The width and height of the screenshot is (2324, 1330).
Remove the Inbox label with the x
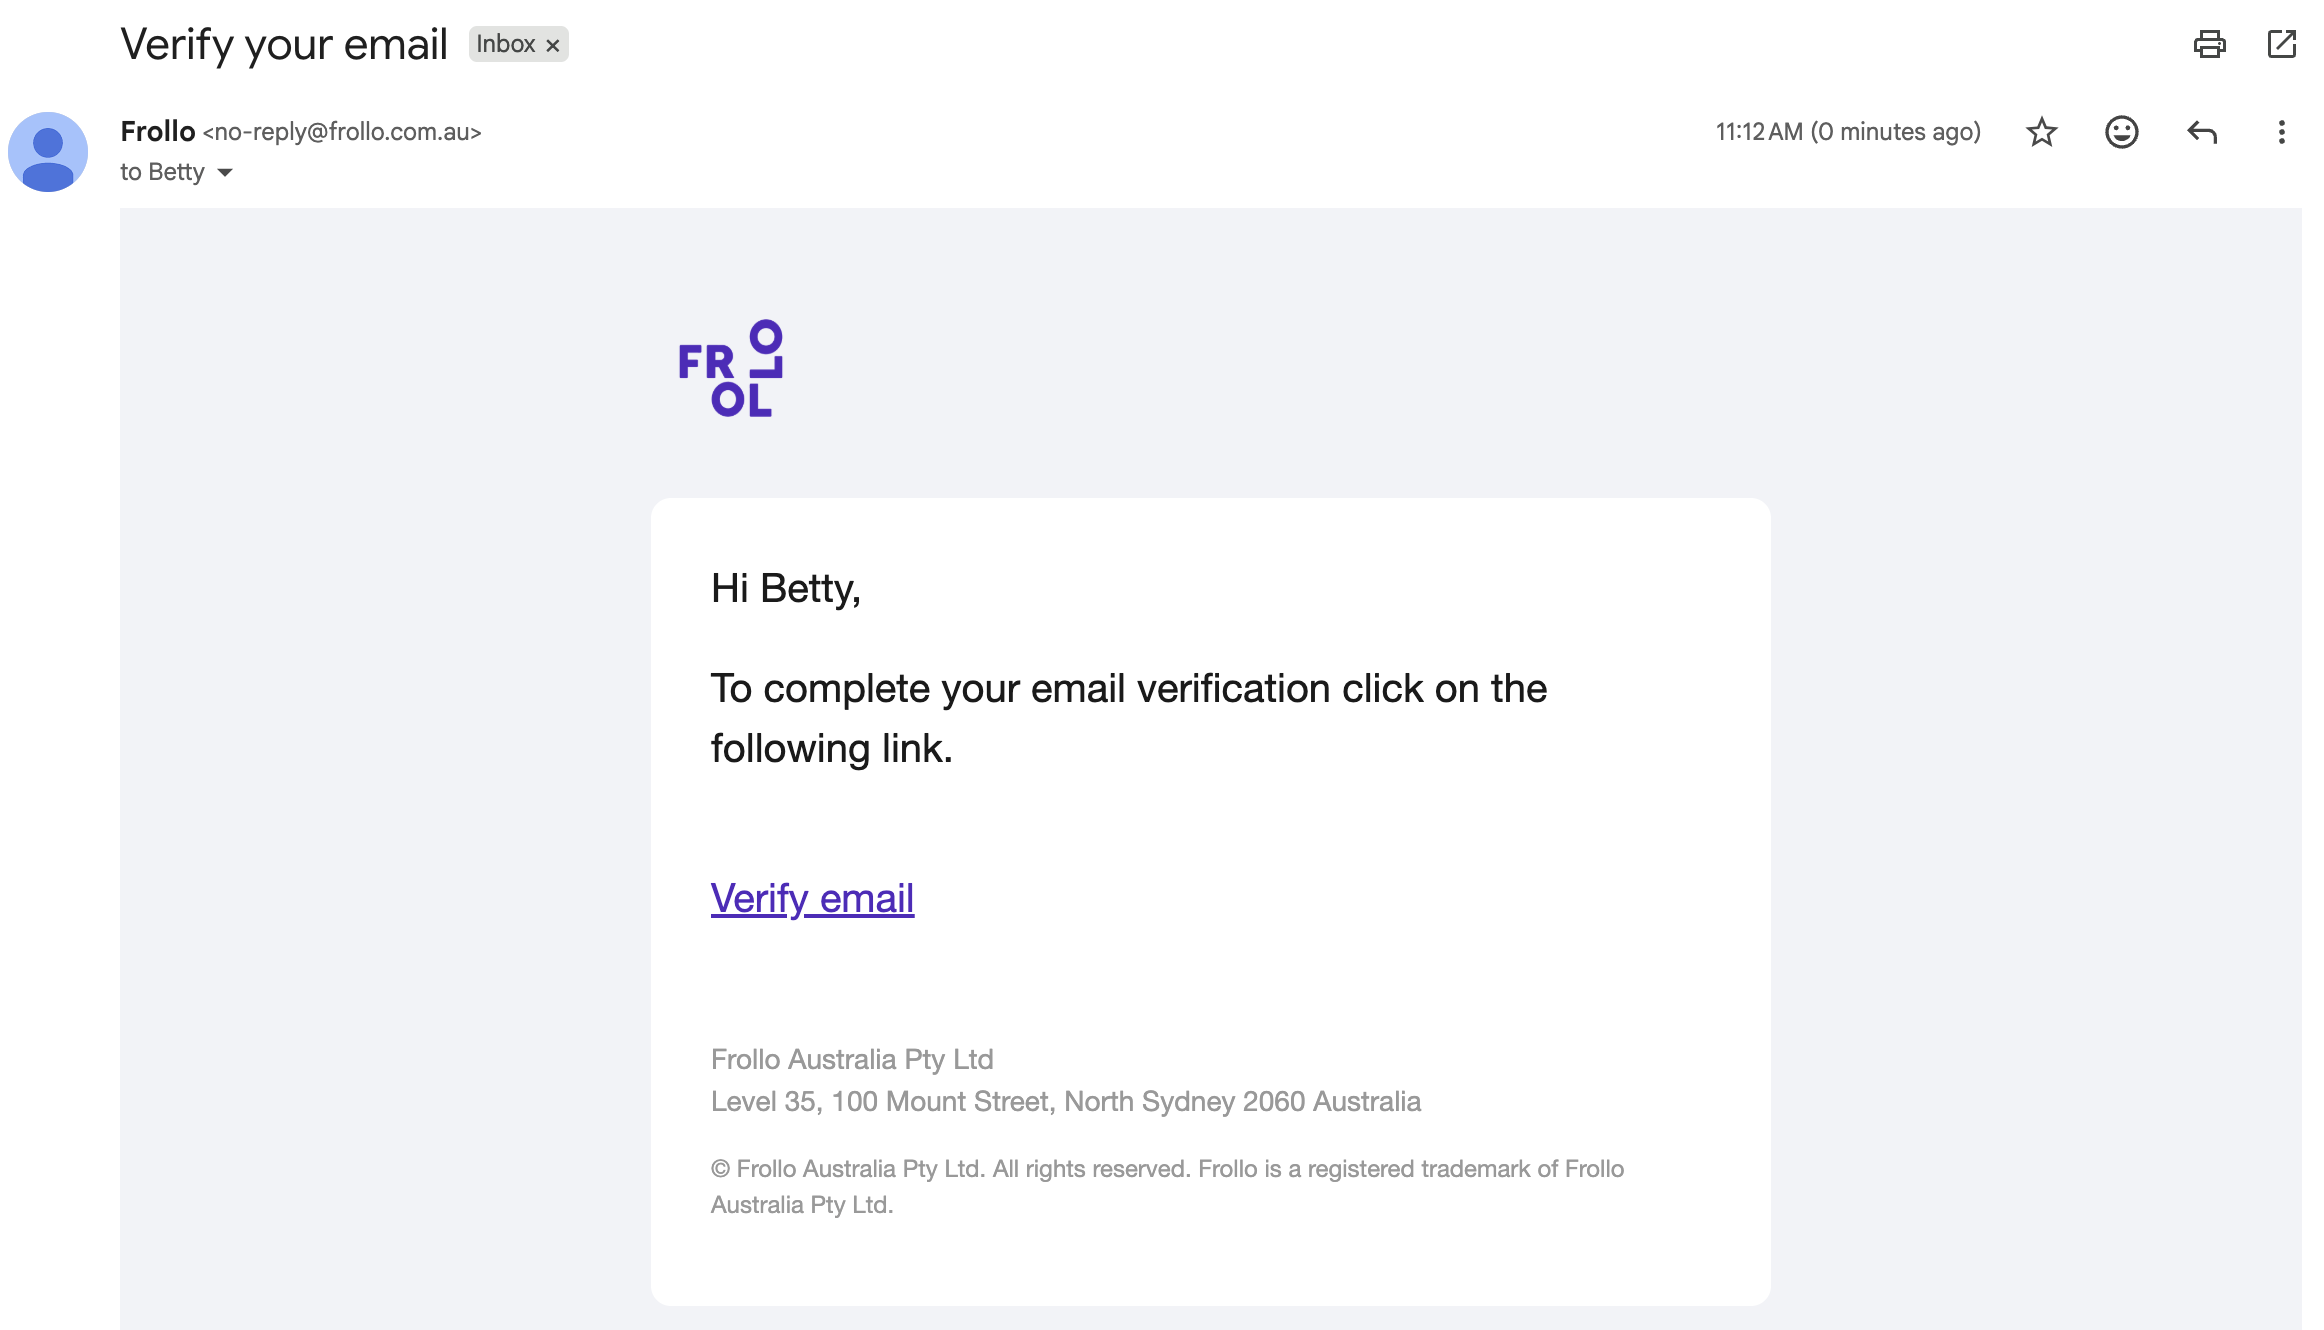click(x=553, y=45)
